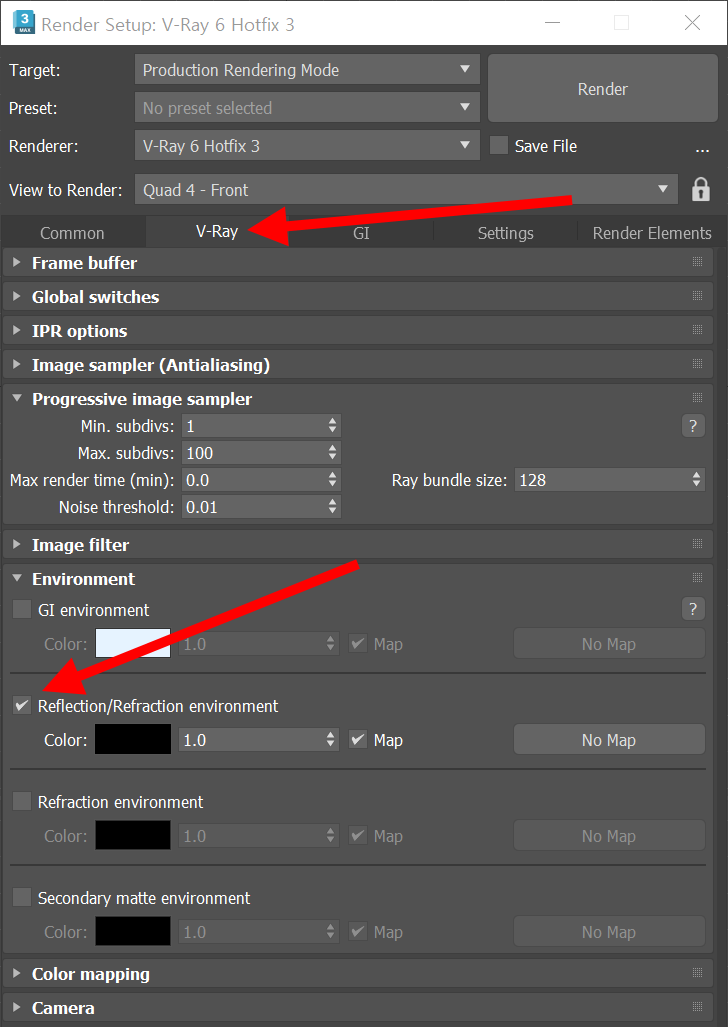Screen dimensions: 728x1027
Task: Collapse the Progressive image sampler rollout
Action: [x=18, y=398]
